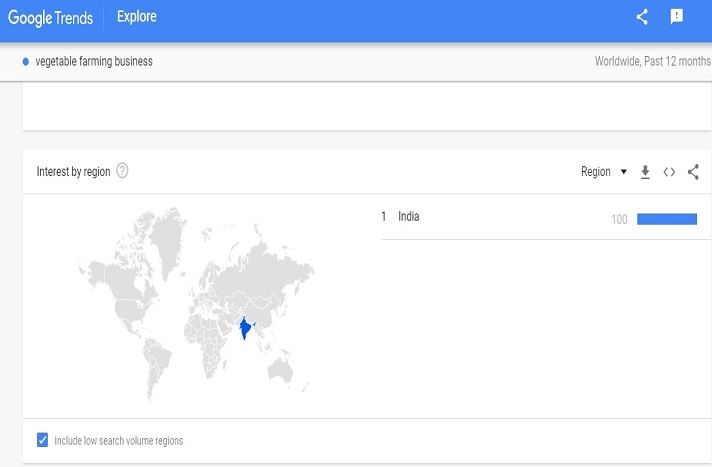Open embed code brackets icon
Viewport: 712px width, 467px height.
(x=669, y=172)
